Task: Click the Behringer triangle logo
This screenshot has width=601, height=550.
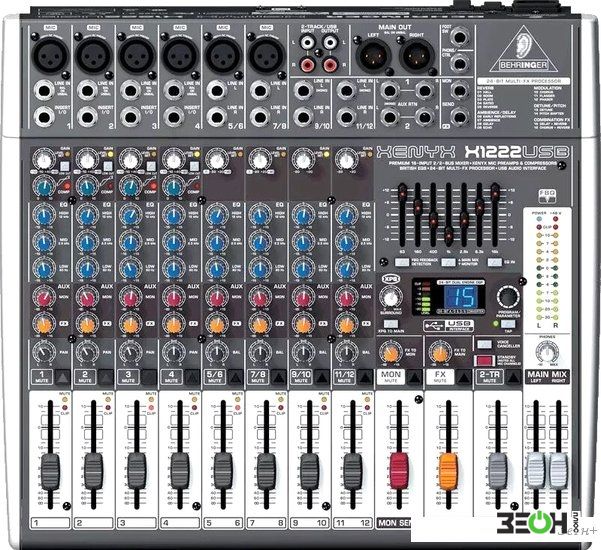Action: (524, 49)
